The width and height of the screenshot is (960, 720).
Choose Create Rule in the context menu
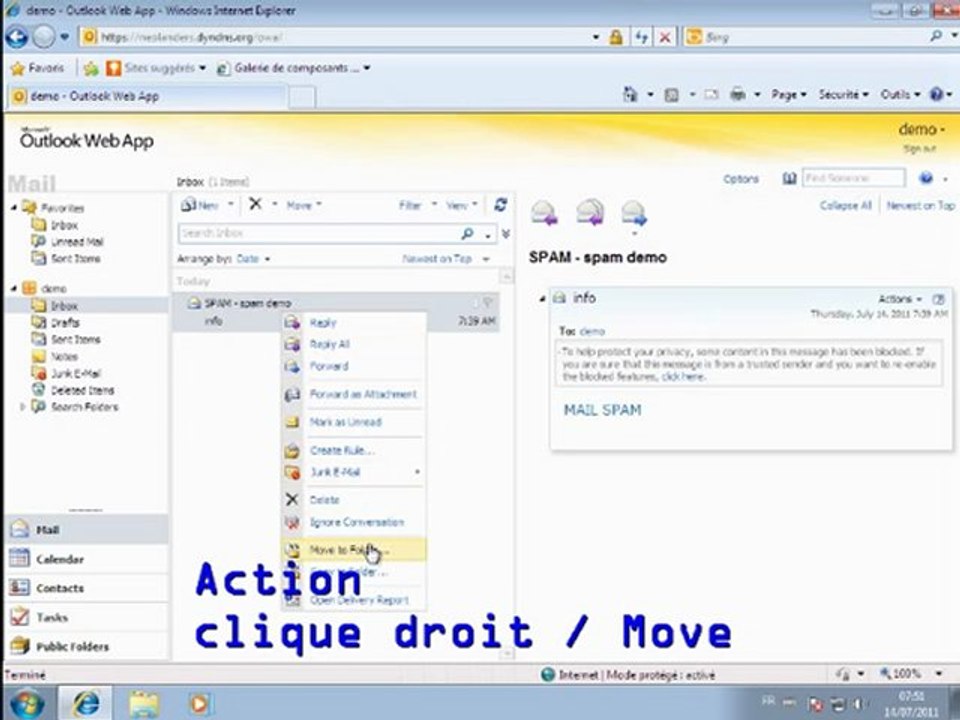354,450
